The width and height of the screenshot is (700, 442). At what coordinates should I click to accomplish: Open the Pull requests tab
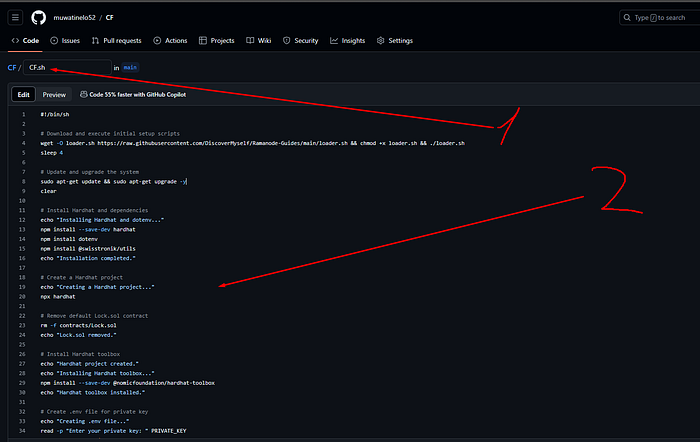coord(117,41)
